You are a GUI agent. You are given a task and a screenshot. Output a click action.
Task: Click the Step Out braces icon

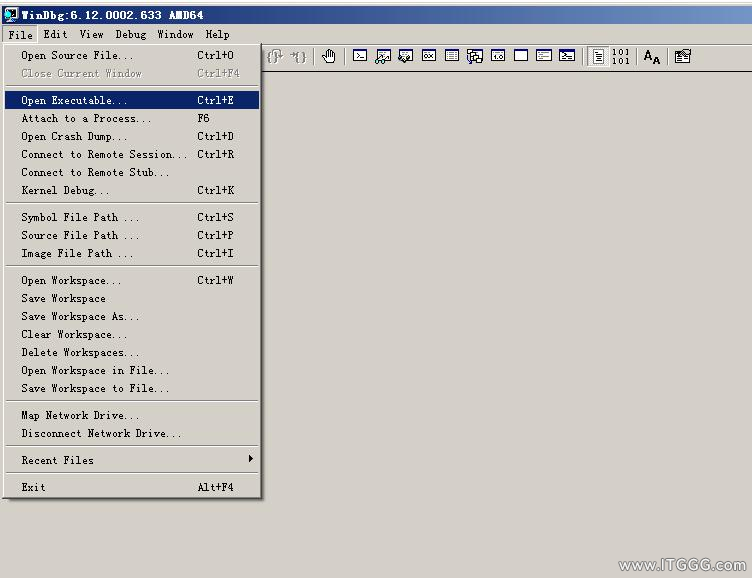[275, 57]
